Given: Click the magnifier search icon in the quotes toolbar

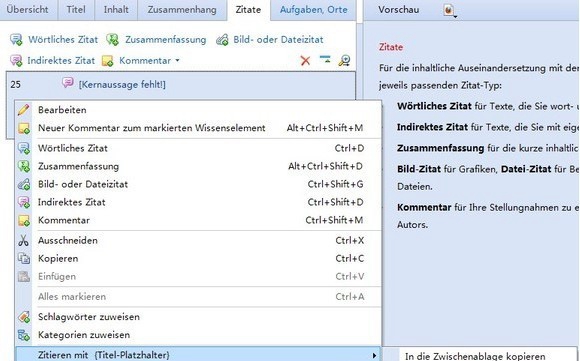Looking at the screenshot, I should 344,61.
